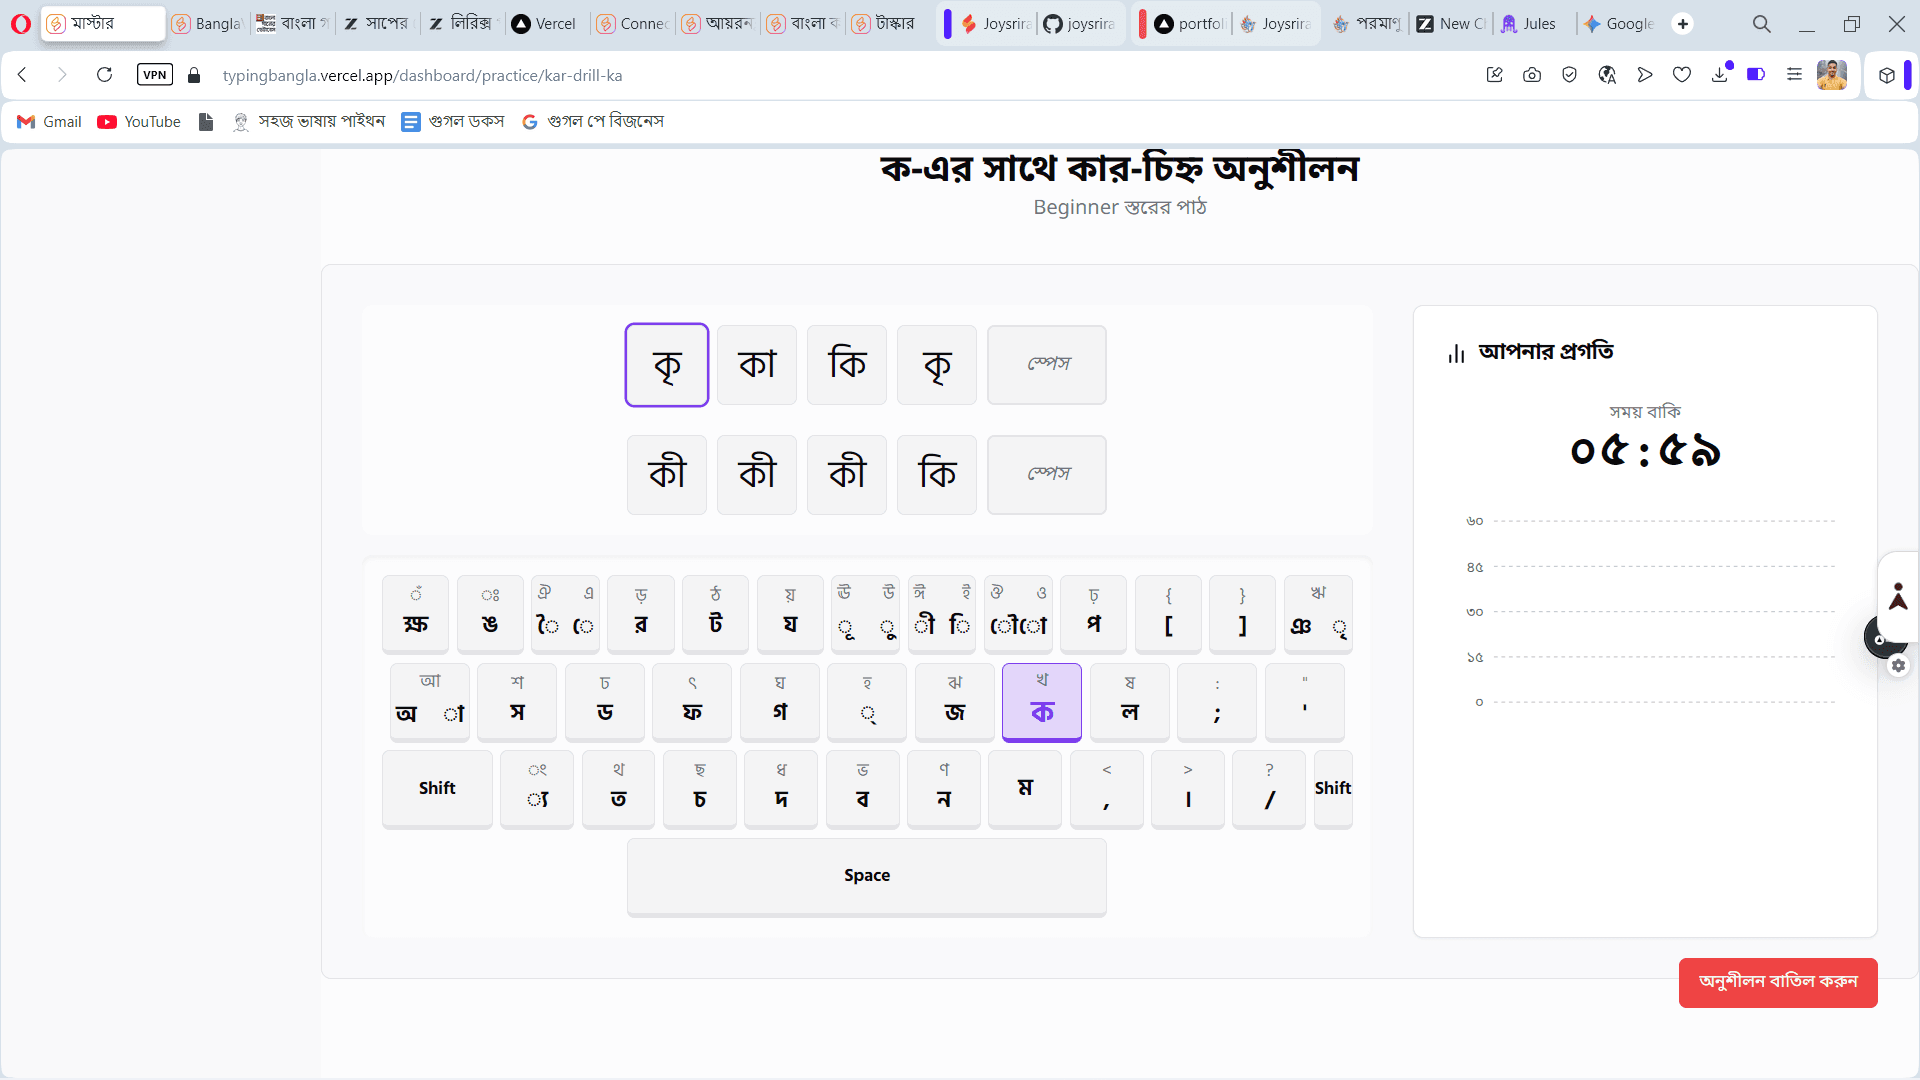This screenshot has height=1080, width=1920.
Task: Open the ad blocker shield icon
Action: point(1569,74)
